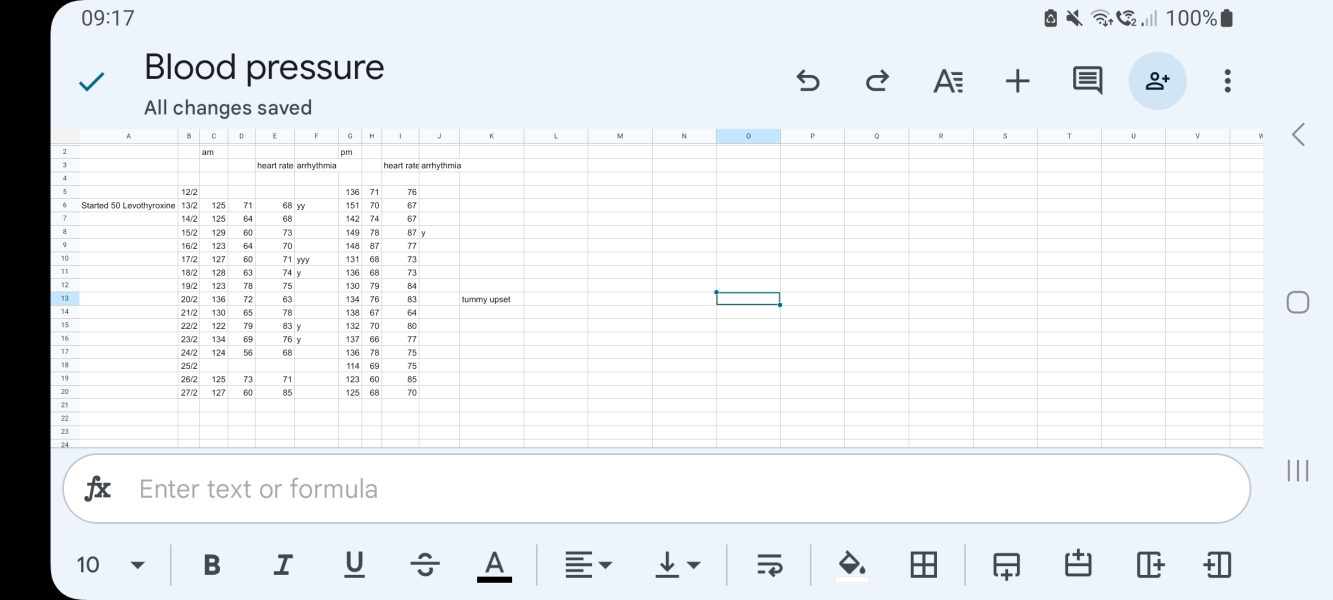Open the cell borders icon
The height and width of the screenshot is (600, 1333).
pyautogui.click(x=923, y=565)
